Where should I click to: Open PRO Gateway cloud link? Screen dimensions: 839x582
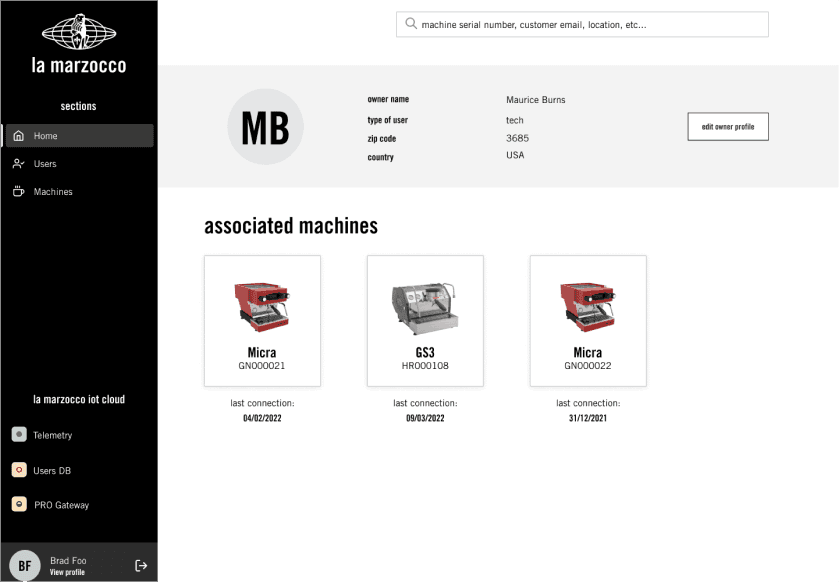(x=62, y=505)
